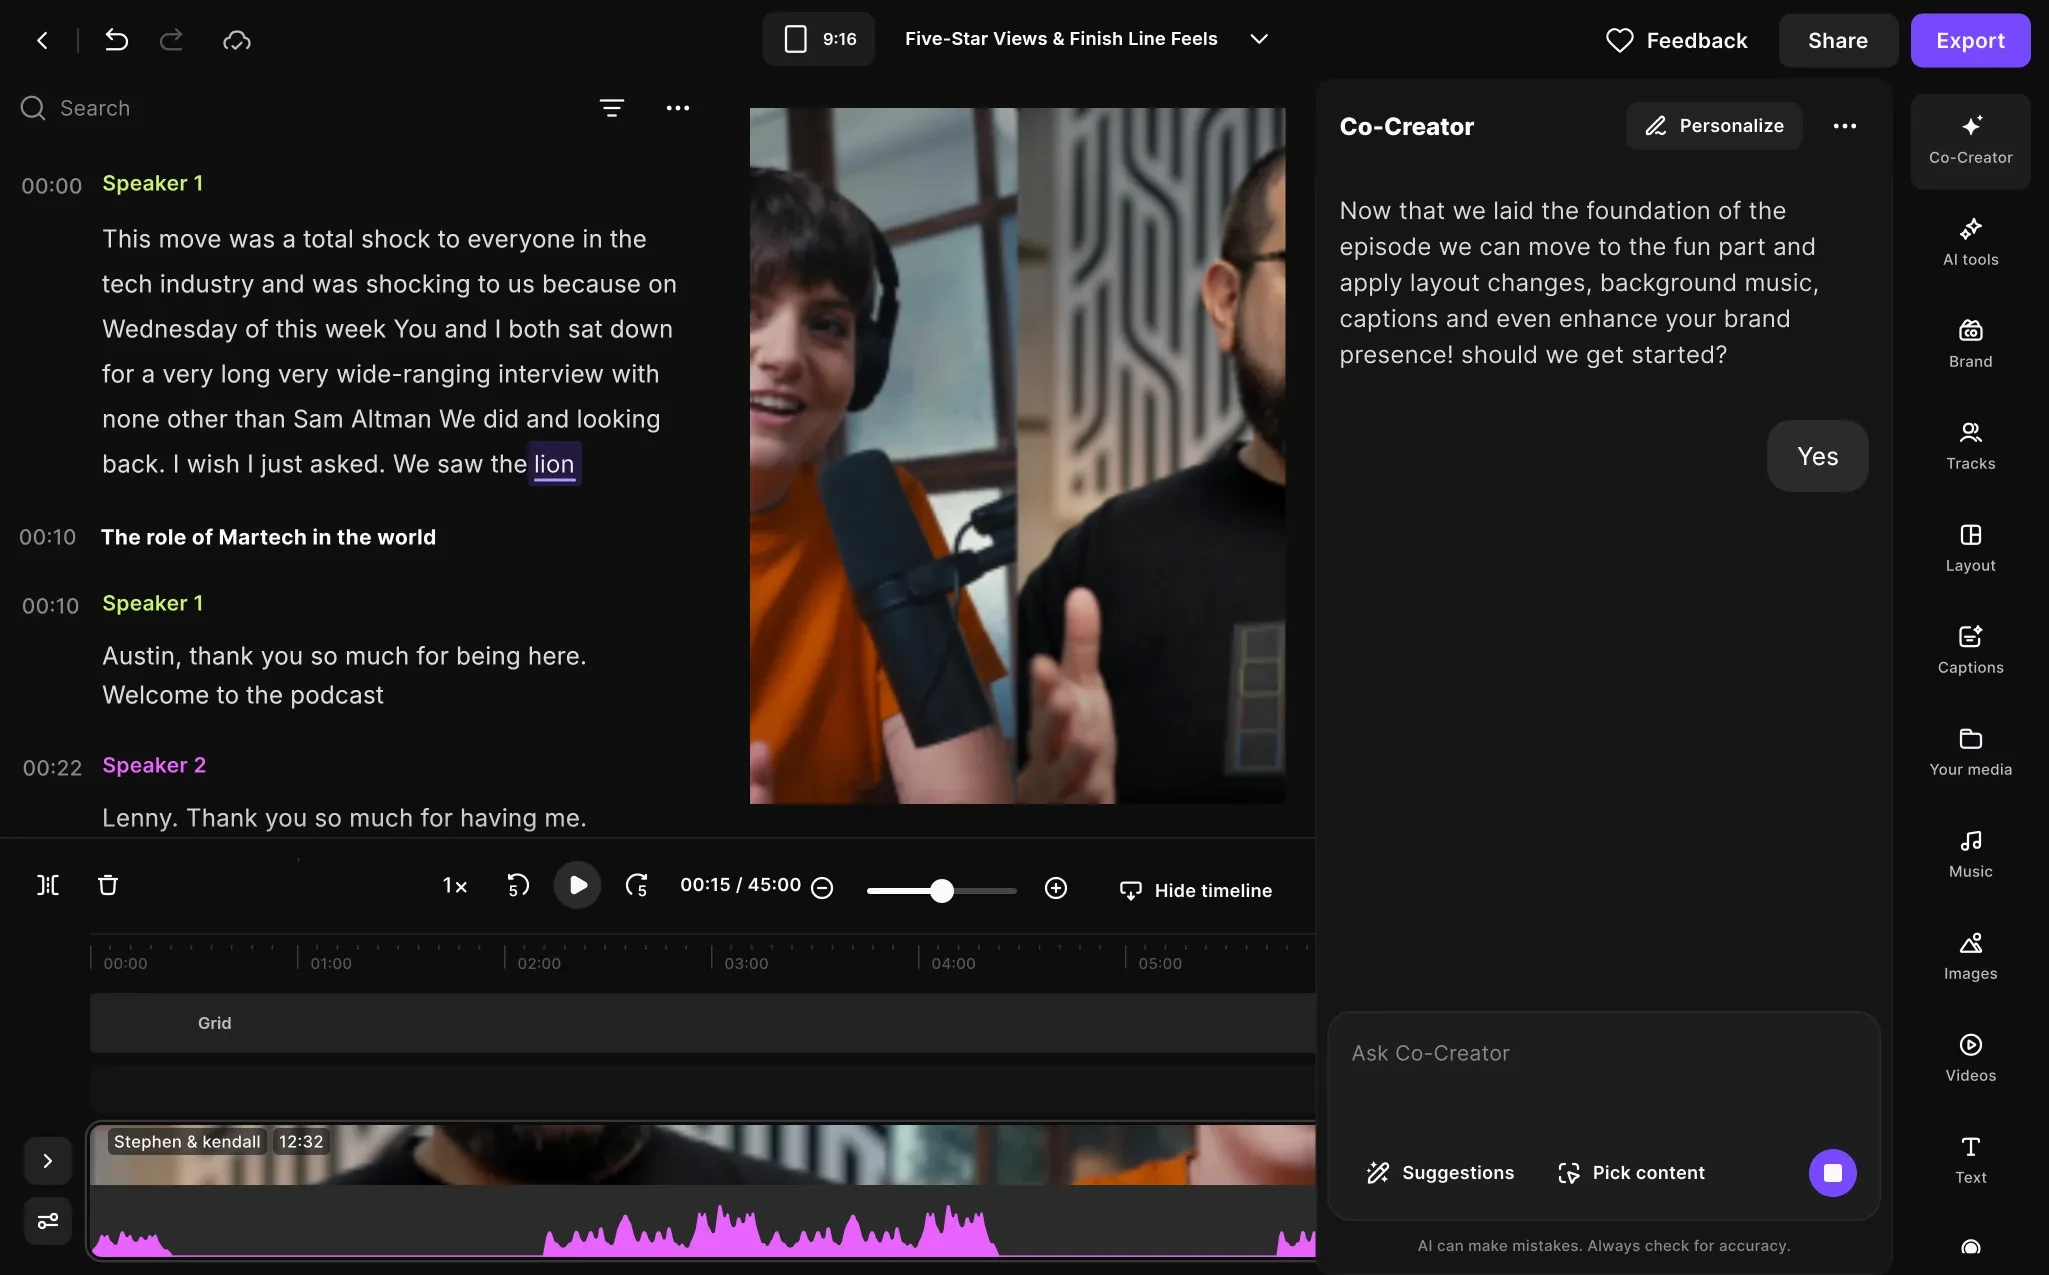Open the 9:16 aspect ratio selector

coord(819,39)
